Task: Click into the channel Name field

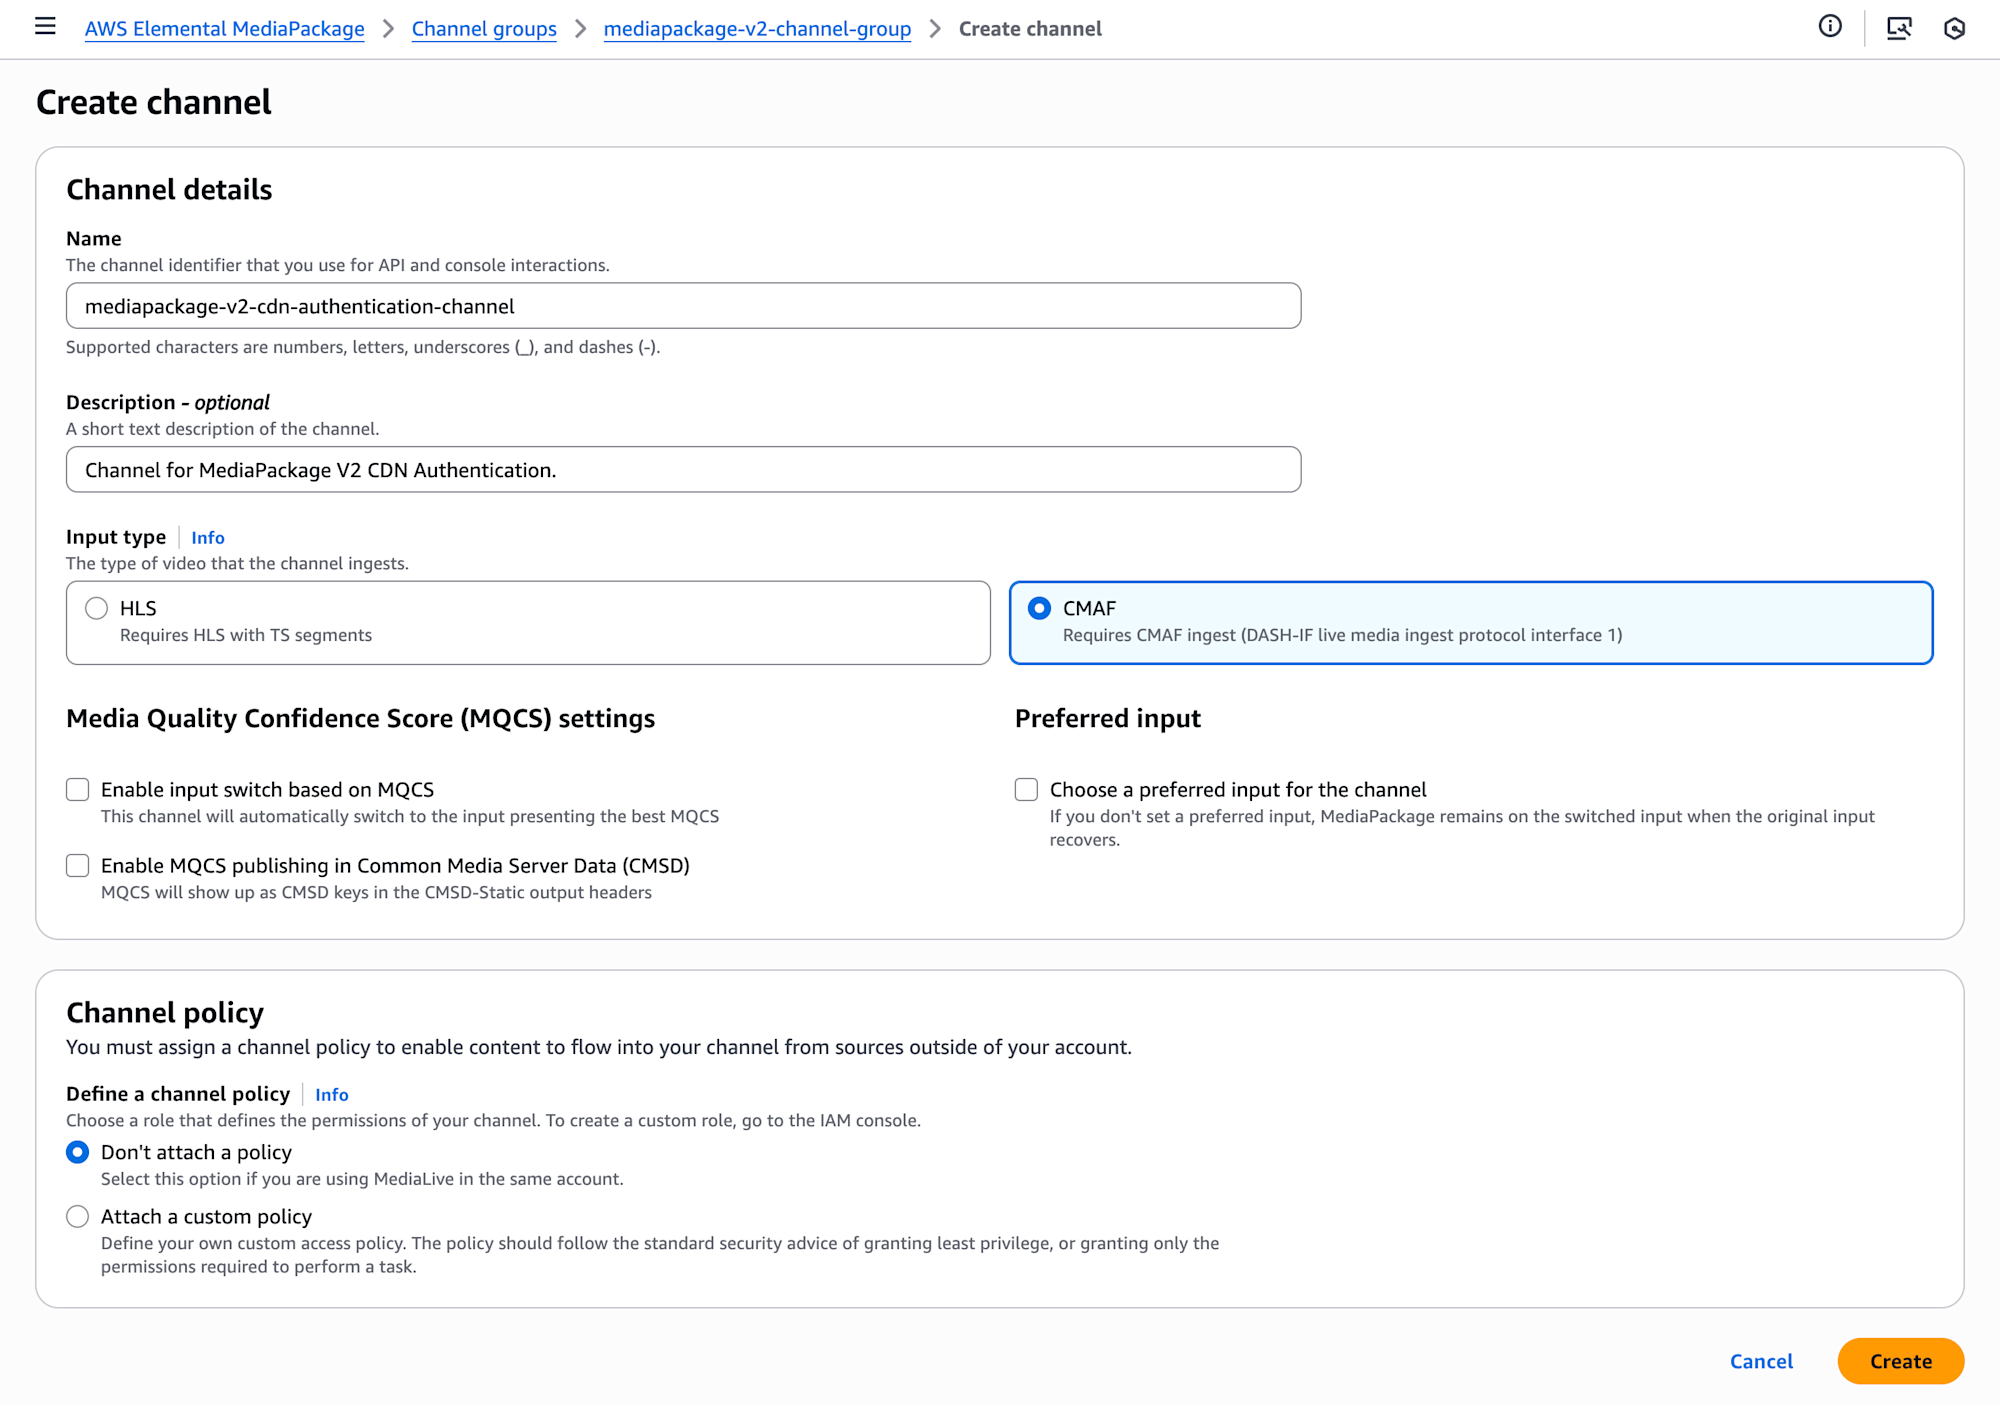Action: click(x=683, y=306)
